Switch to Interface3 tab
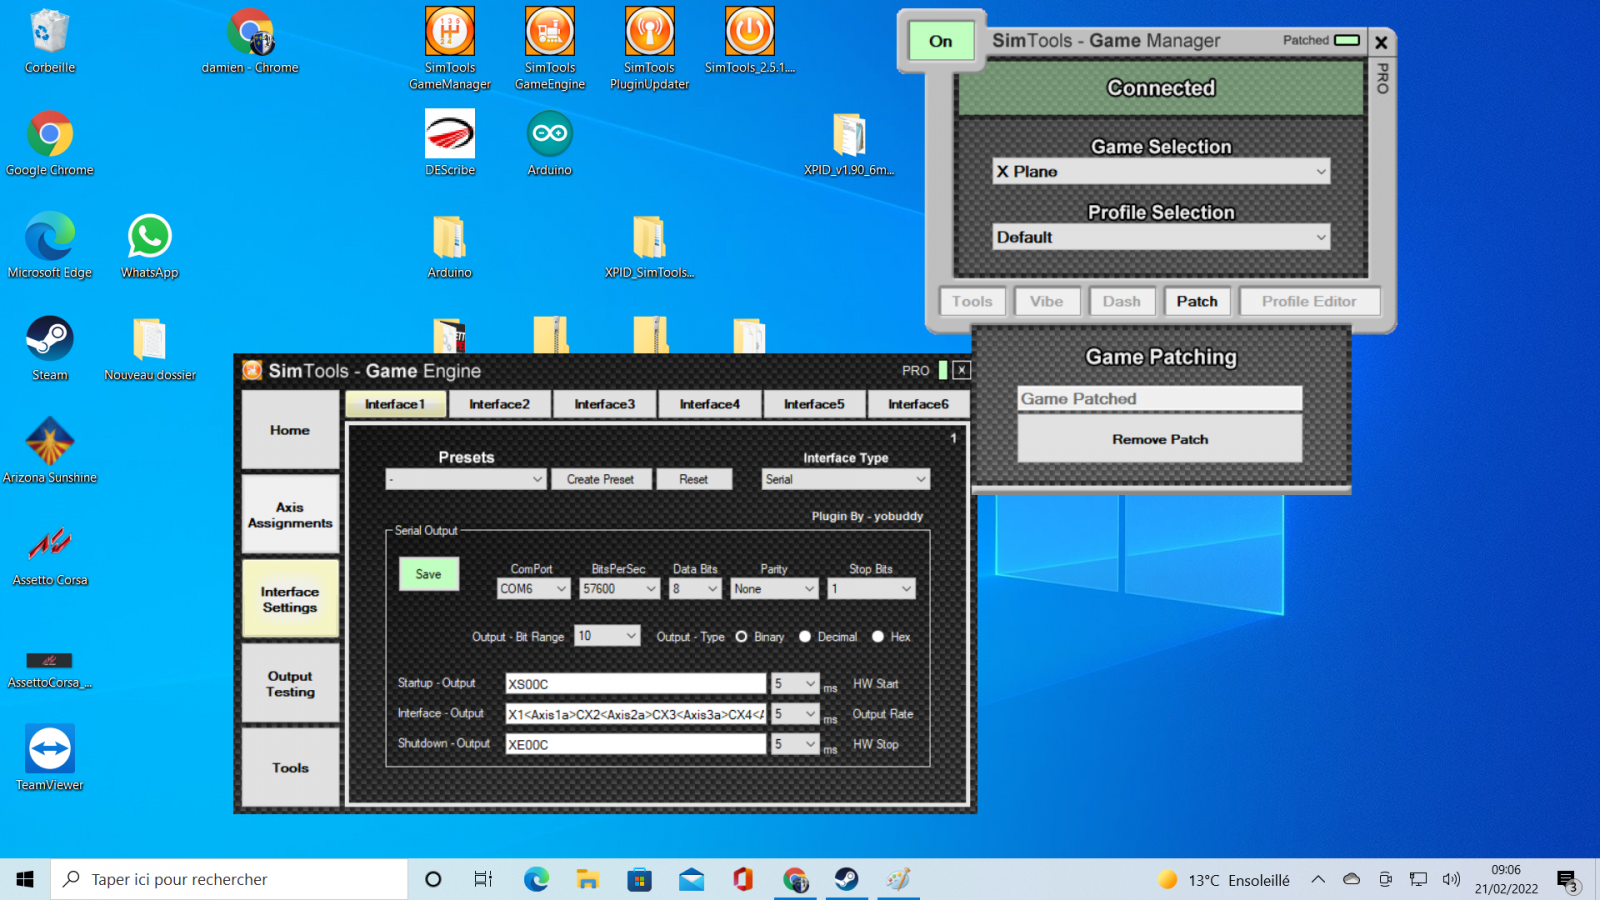 point(604,404)
